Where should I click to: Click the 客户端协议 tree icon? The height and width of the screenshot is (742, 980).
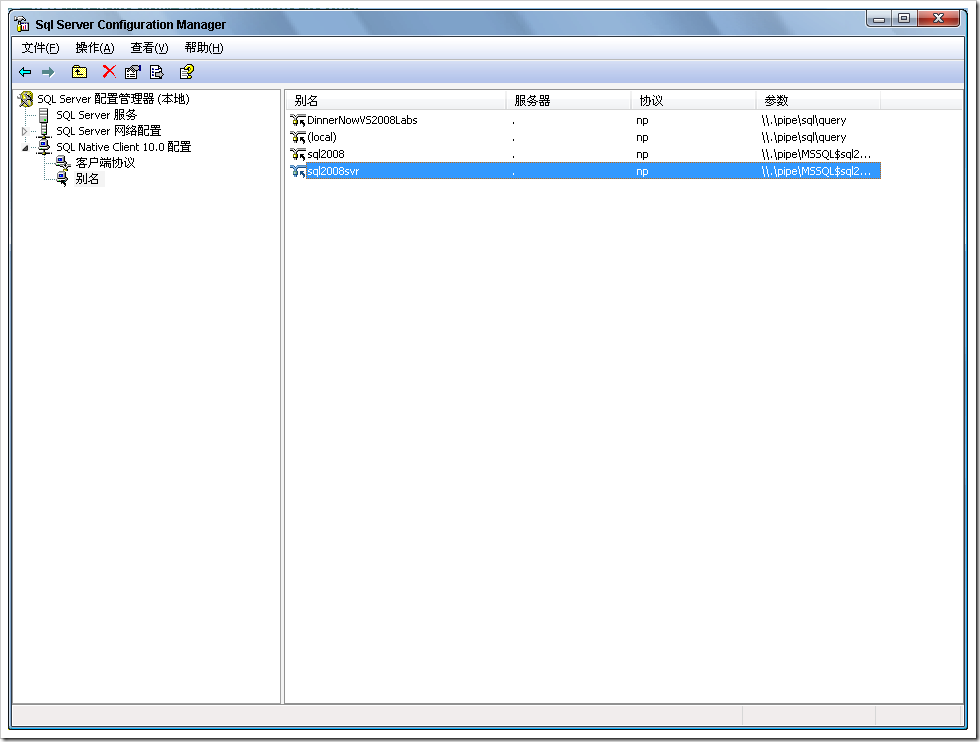pyautogui.click(x=62, y=163)
